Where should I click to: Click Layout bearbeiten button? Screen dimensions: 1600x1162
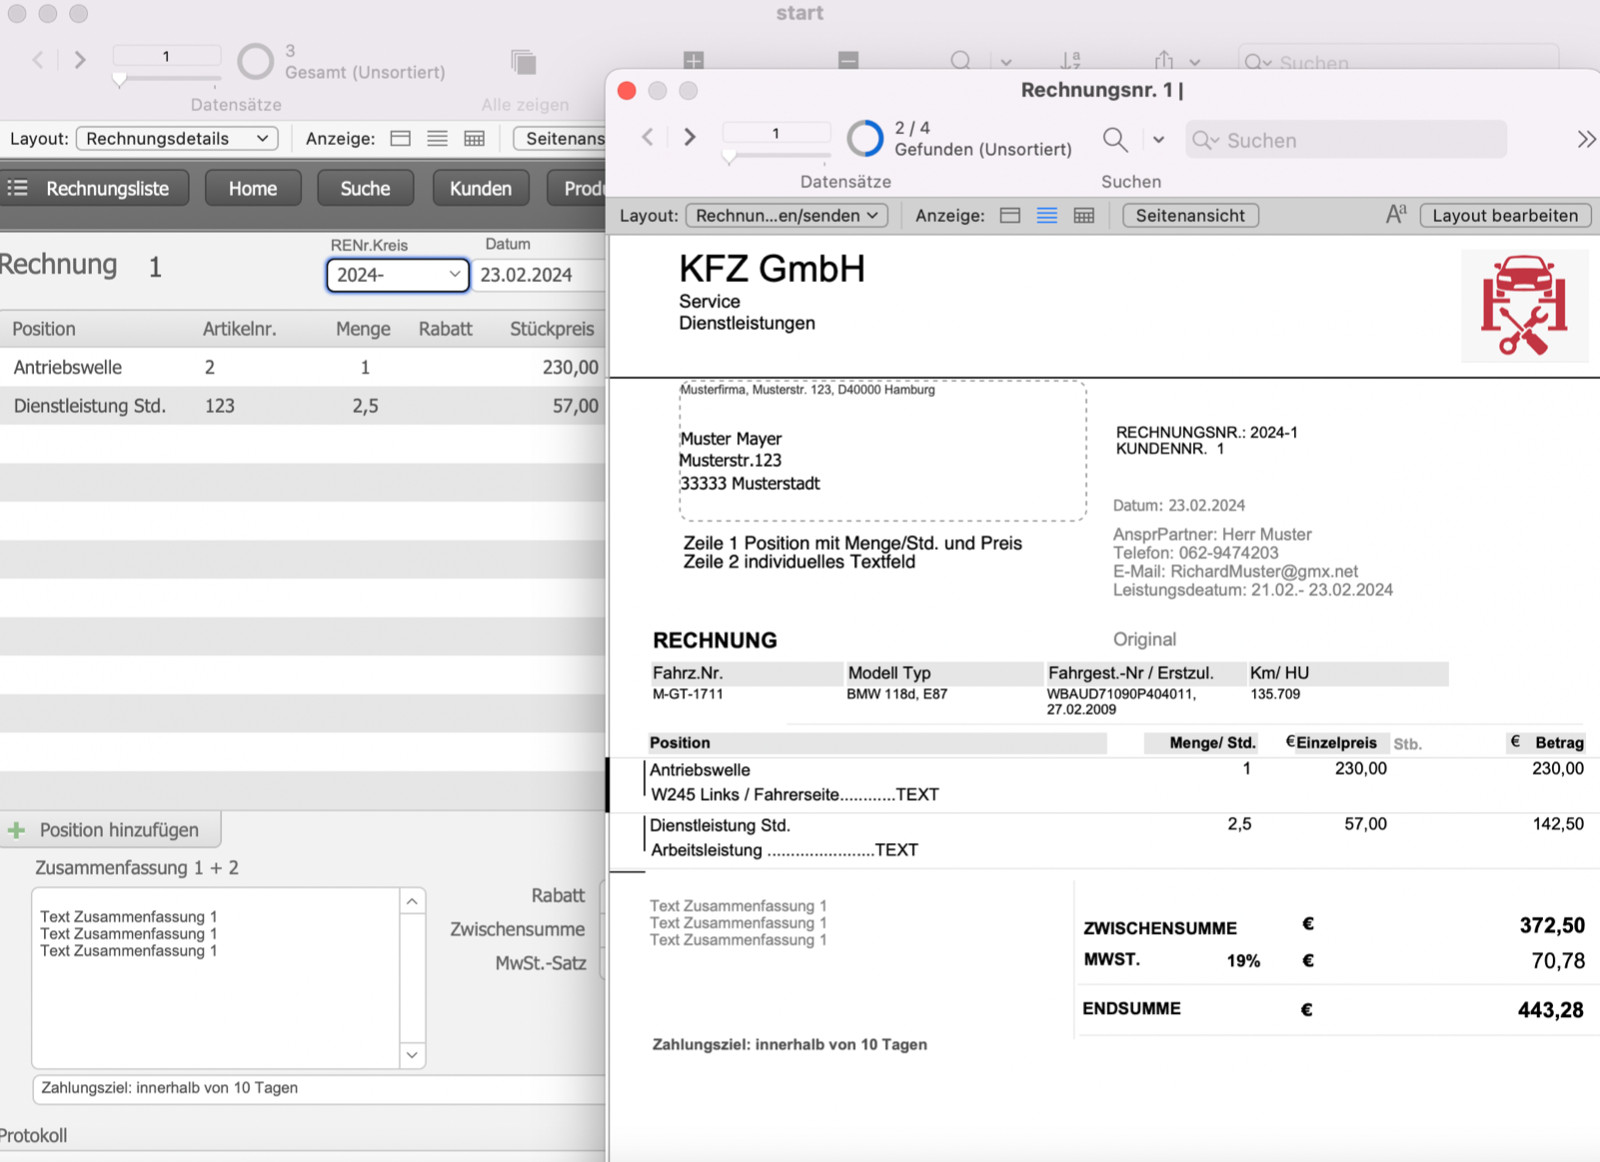point(1505,215)
